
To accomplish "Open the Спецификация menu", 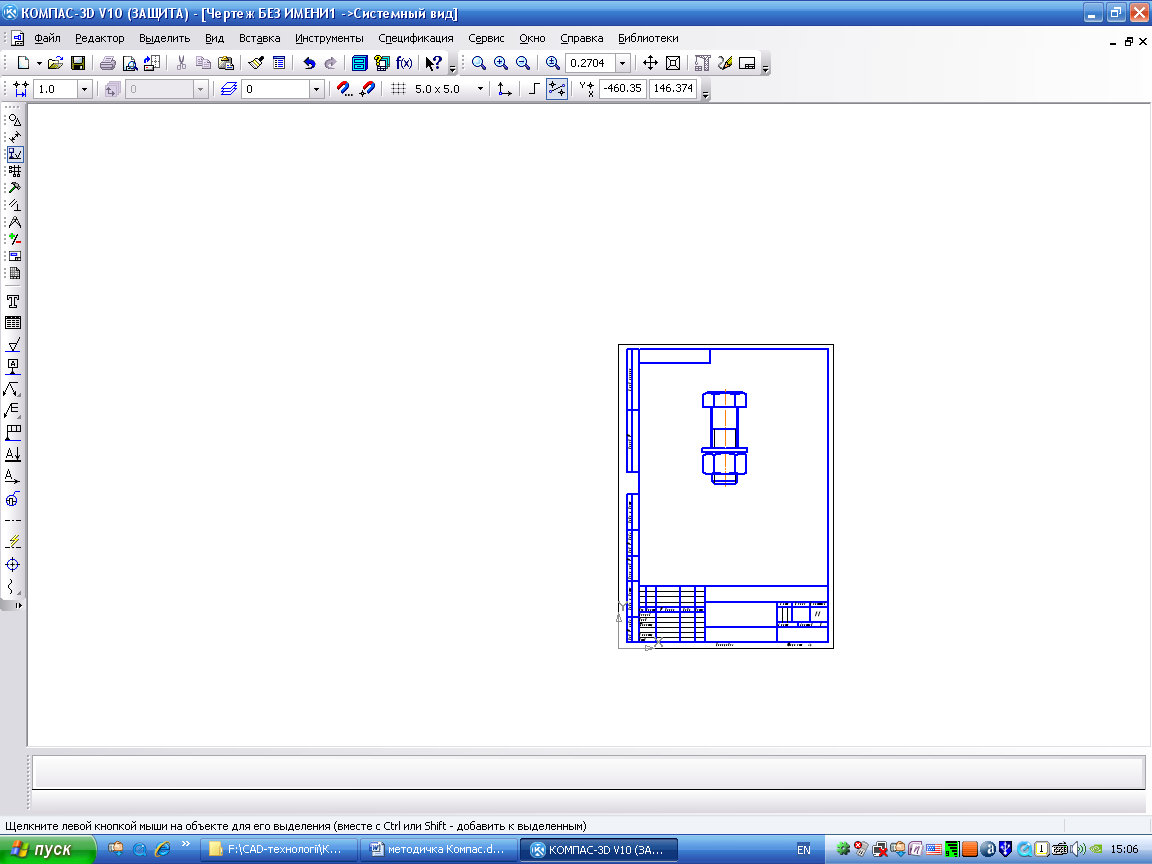I will pos(416,38).
